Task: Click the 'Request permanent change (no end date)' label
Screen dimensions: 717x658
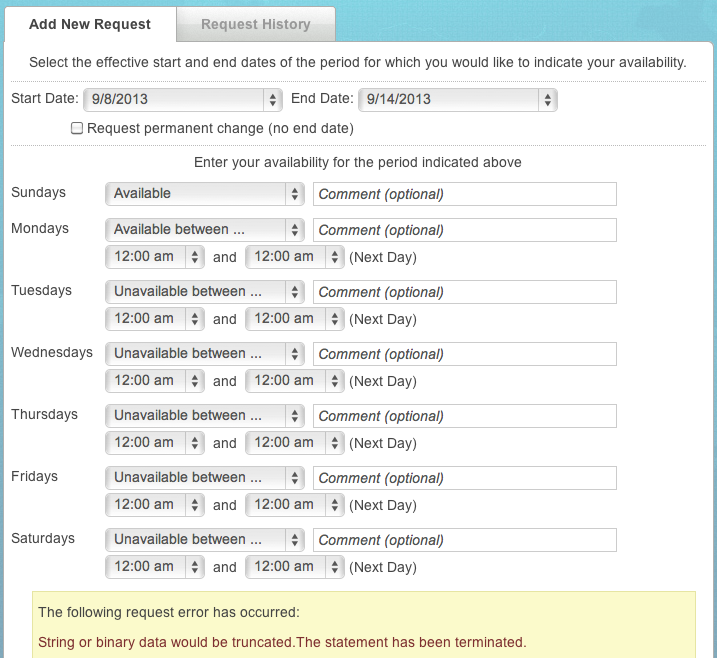Action: point(220,128)
